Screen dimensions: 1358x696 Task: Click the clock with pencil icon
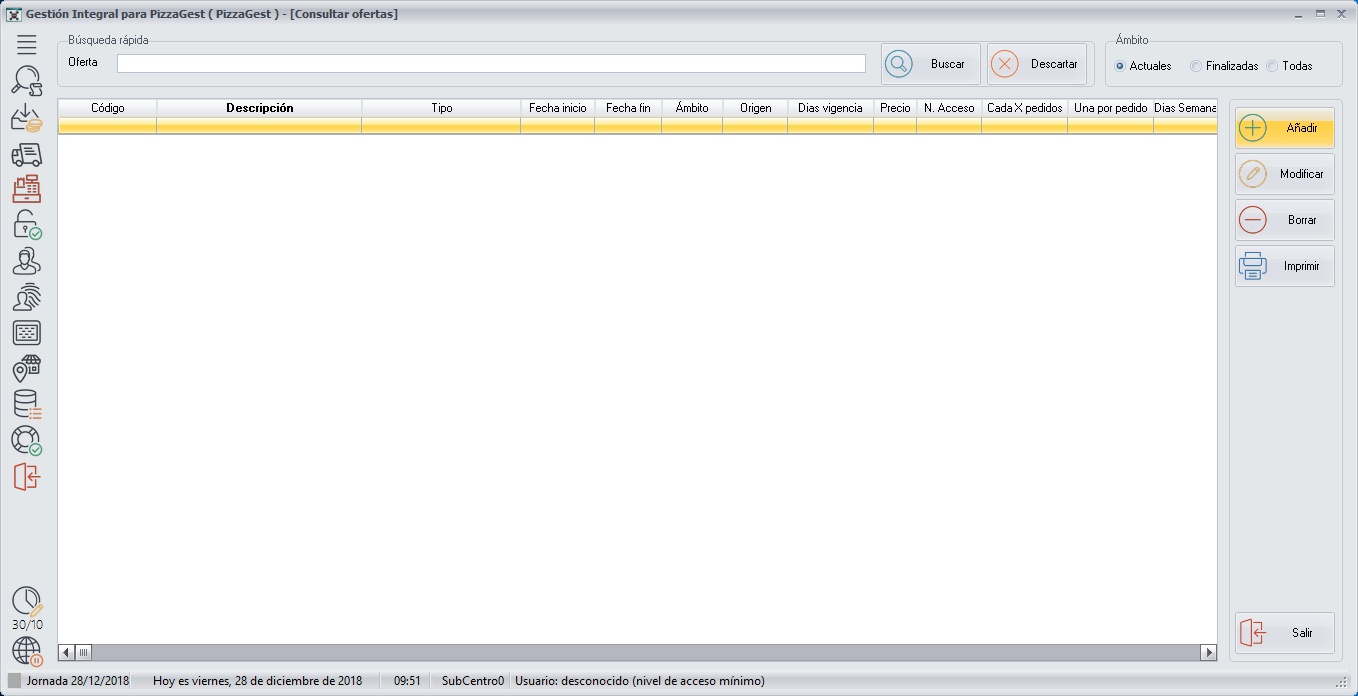click(27, 602)
